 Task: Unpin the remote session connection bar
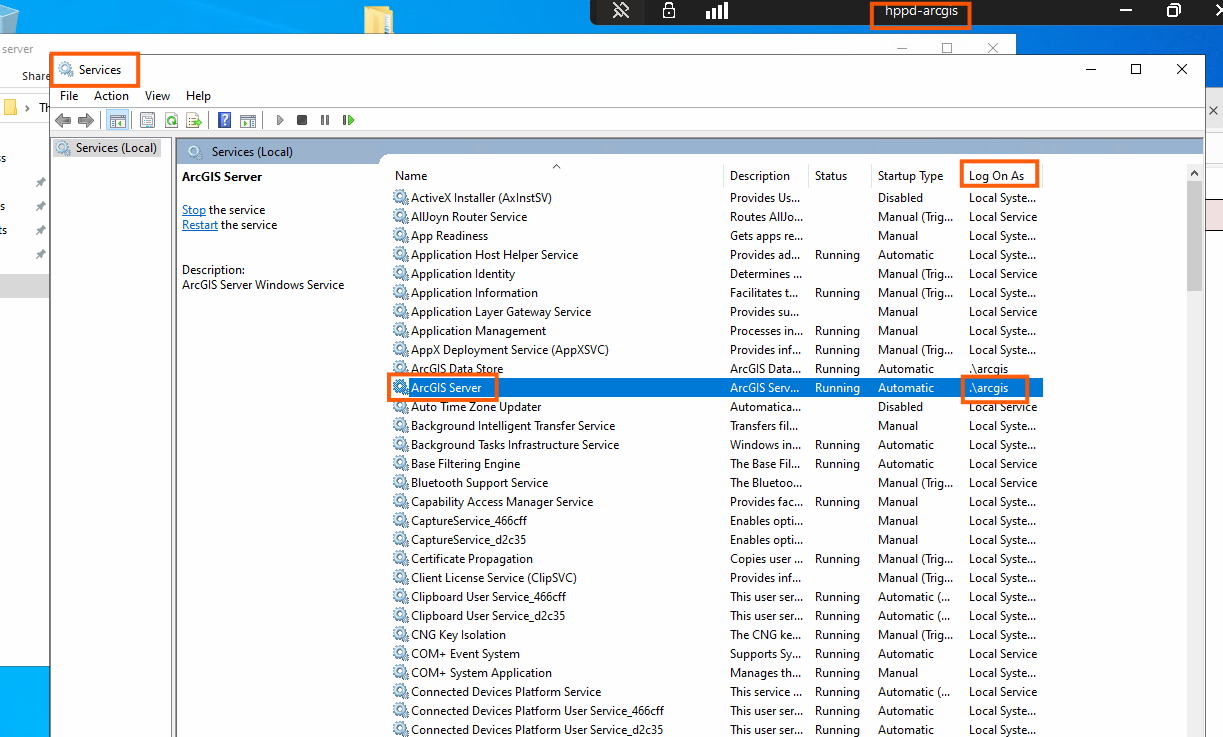click(x=621, y=11)
